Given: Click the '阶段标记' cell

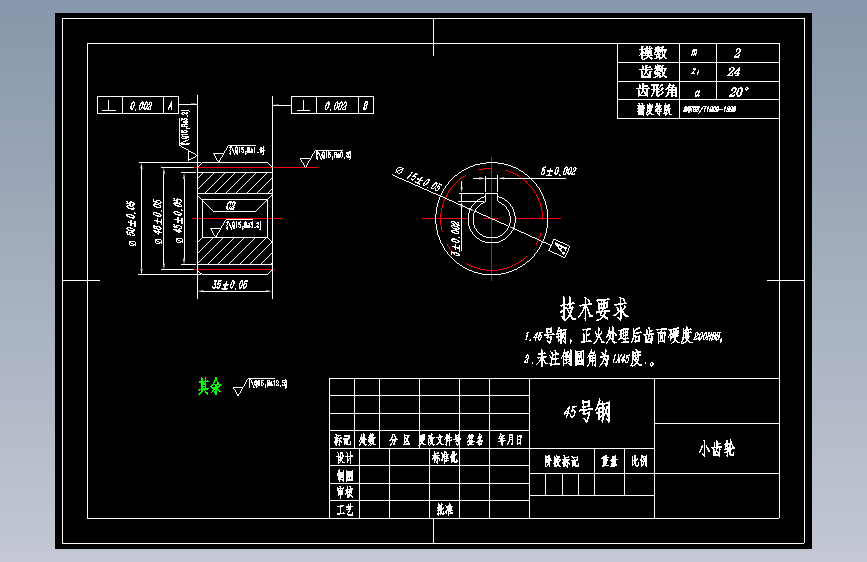Looking at the screenshot, I should 561,461.
